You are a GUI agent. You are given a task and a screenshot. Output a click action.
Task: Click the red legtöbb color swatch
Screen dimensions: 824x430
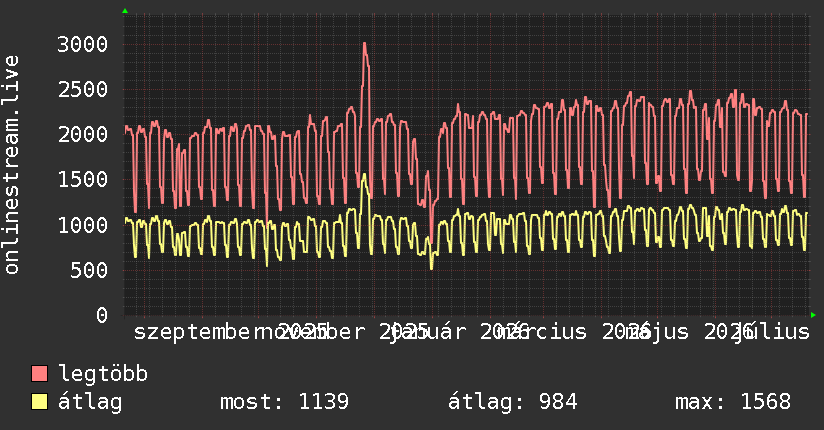click(x=39, y=374)
